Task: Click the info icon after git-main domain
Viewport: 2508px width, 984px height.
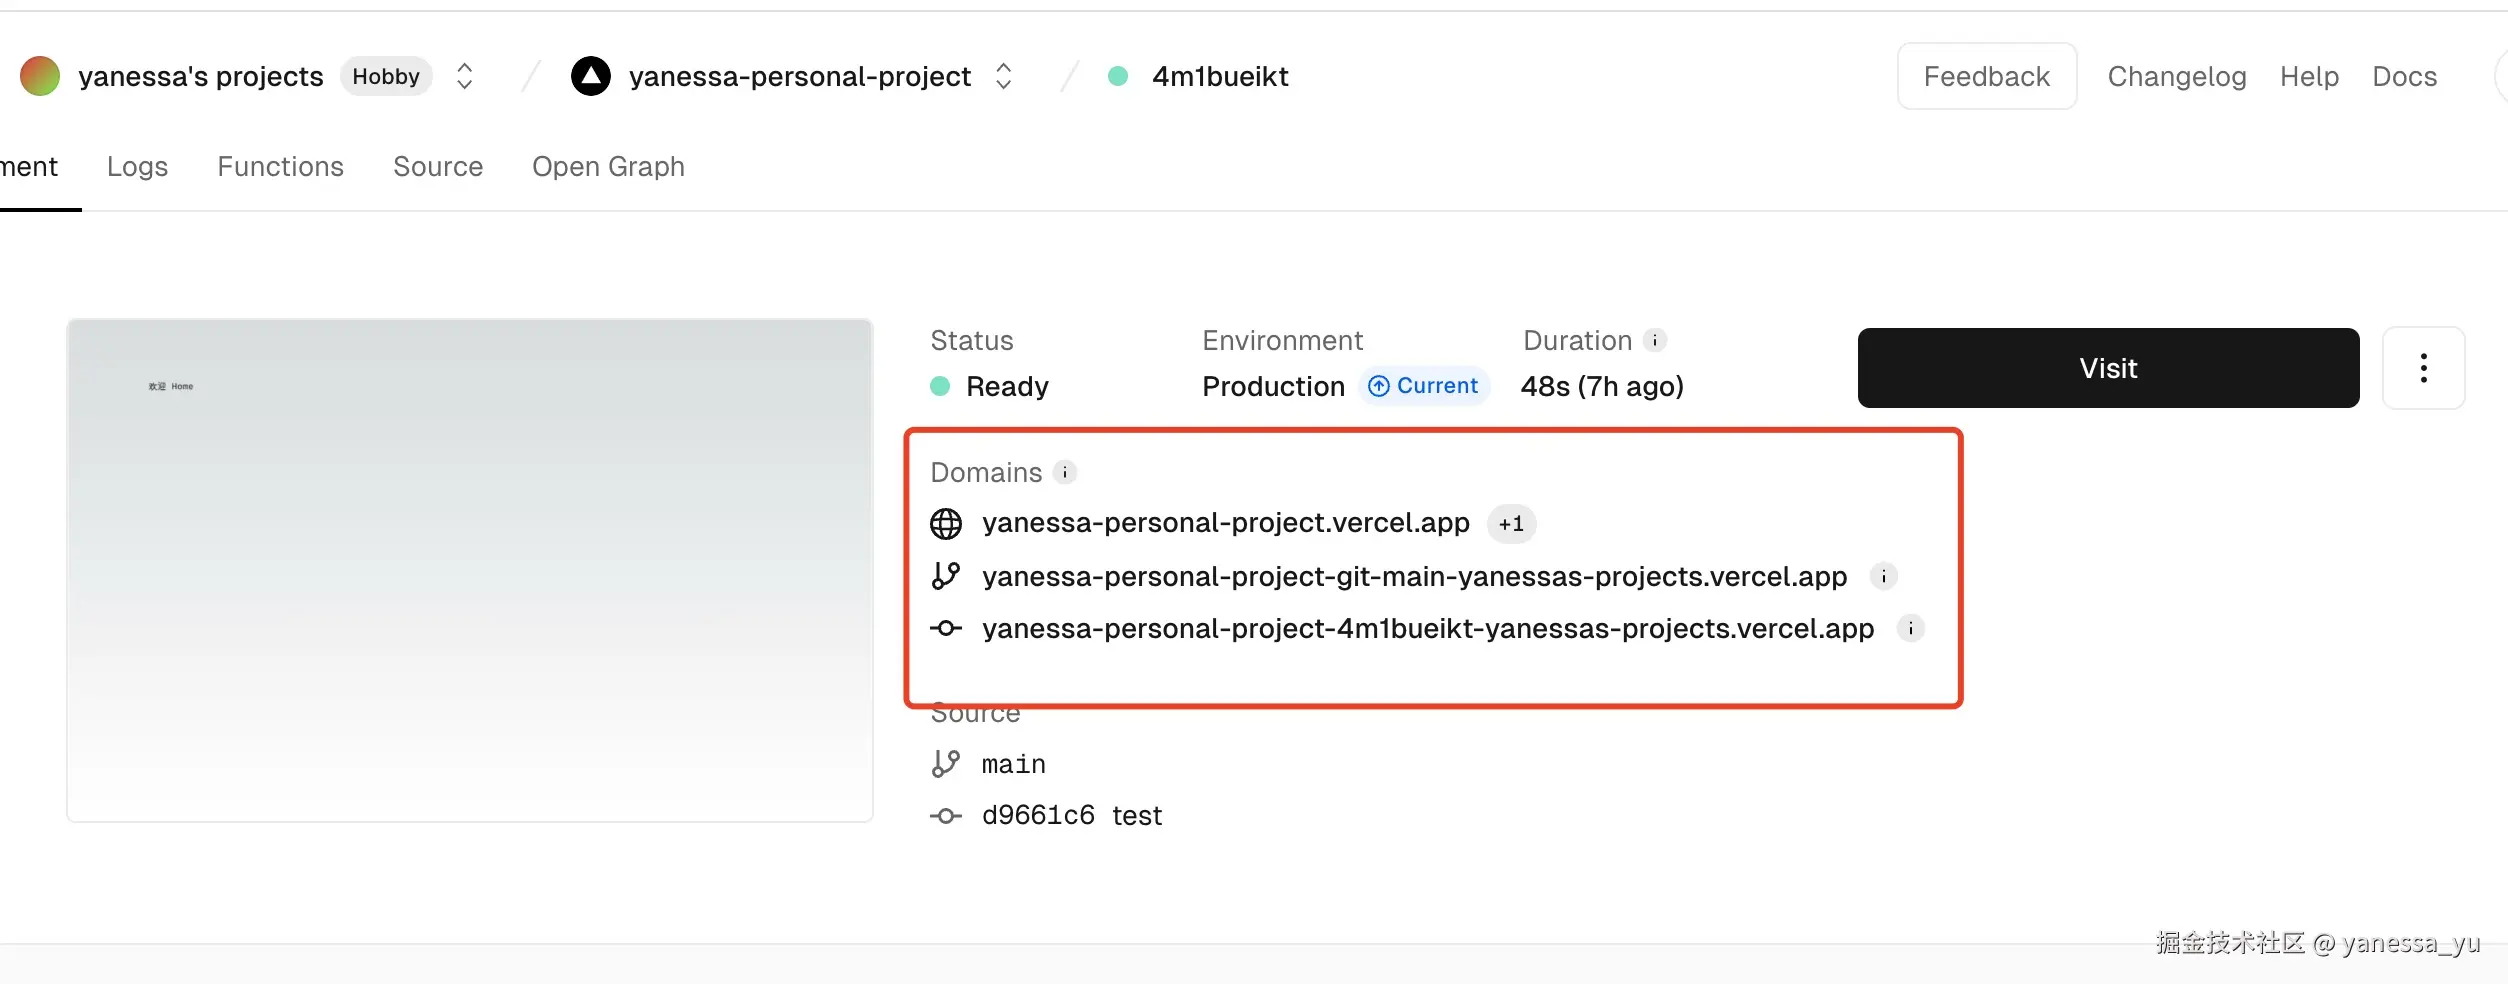Action: [x=1884, y=576]
